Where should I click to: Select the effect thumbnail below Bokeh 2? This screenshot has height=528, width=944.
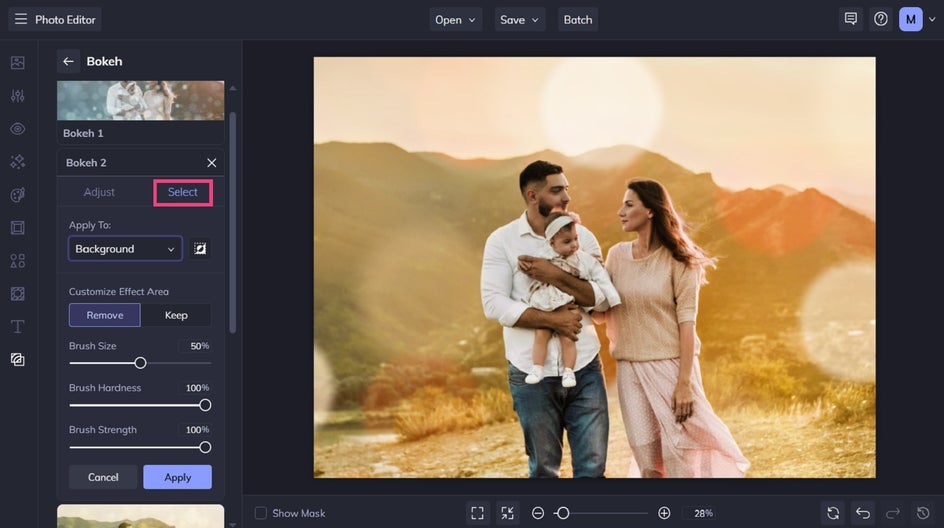(x=140, y=516)
